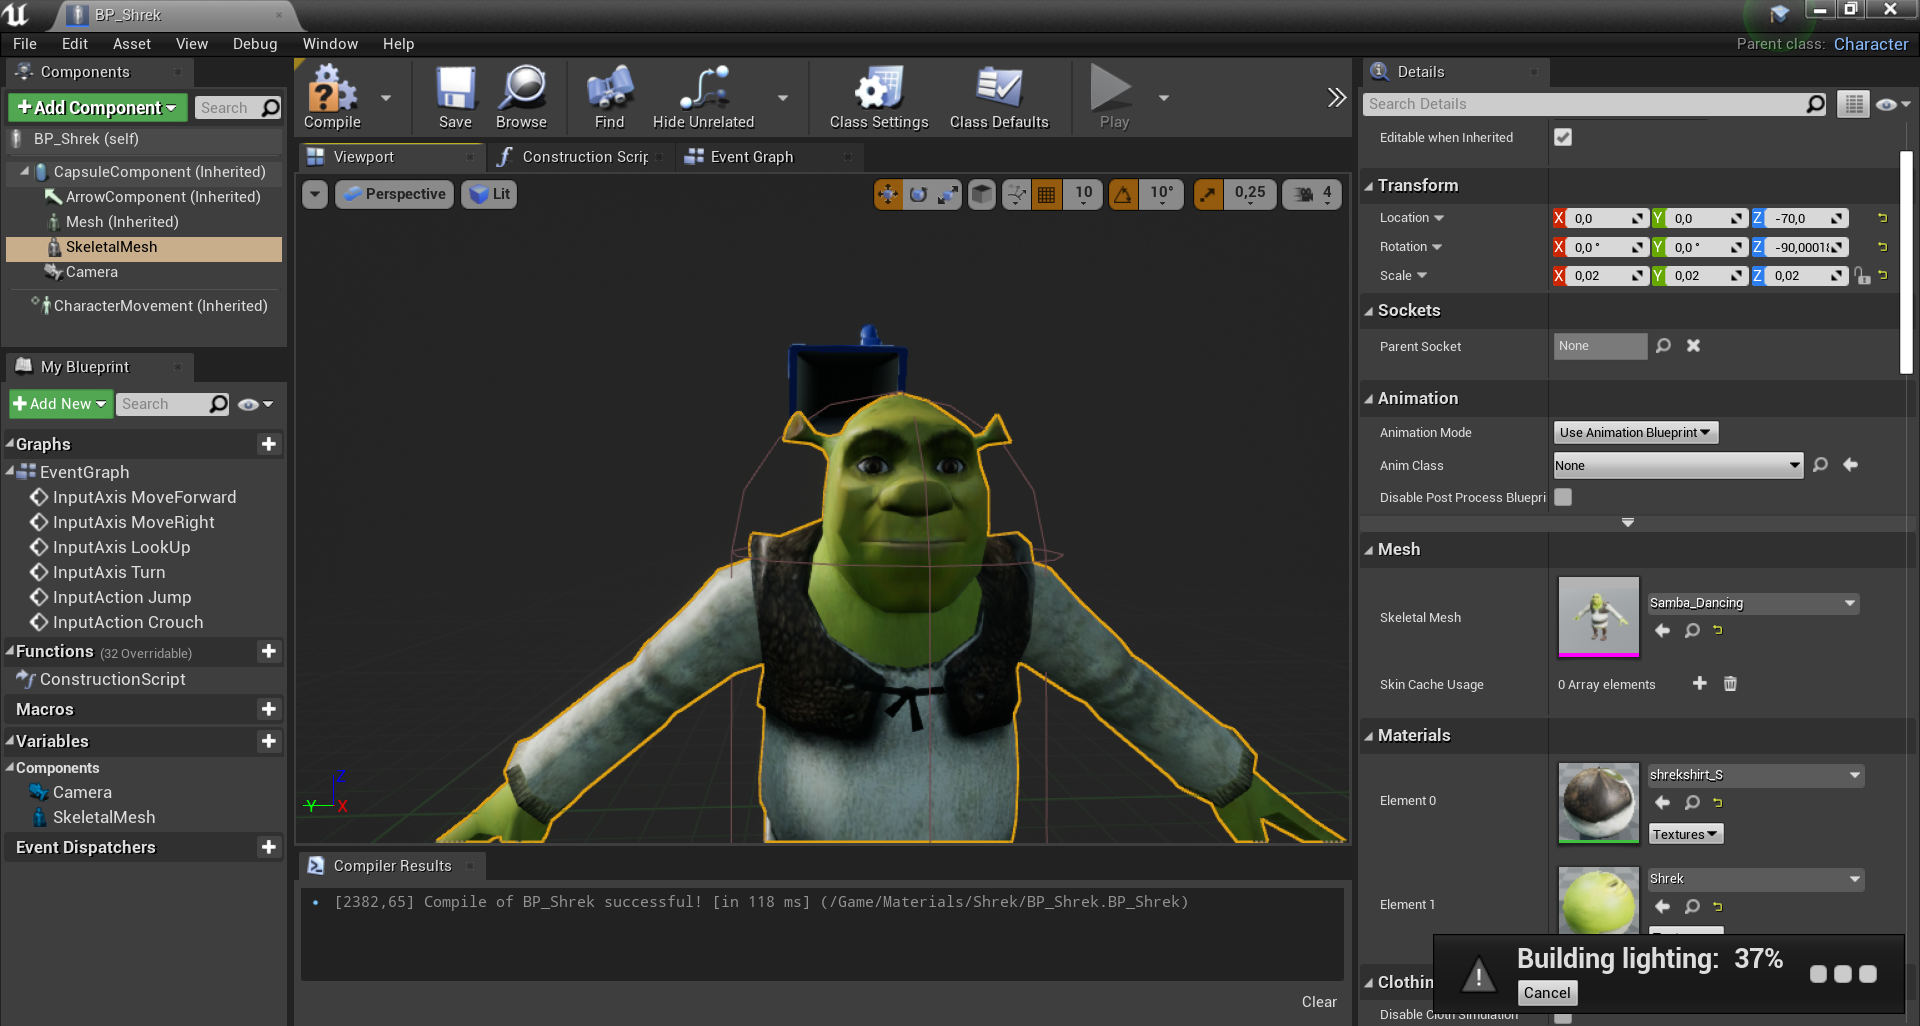Viewport: 1920px width, 1026px height.
Task: Use selected asset for Skeletal Mesh arrow
Action: [x=1662, y=630]
